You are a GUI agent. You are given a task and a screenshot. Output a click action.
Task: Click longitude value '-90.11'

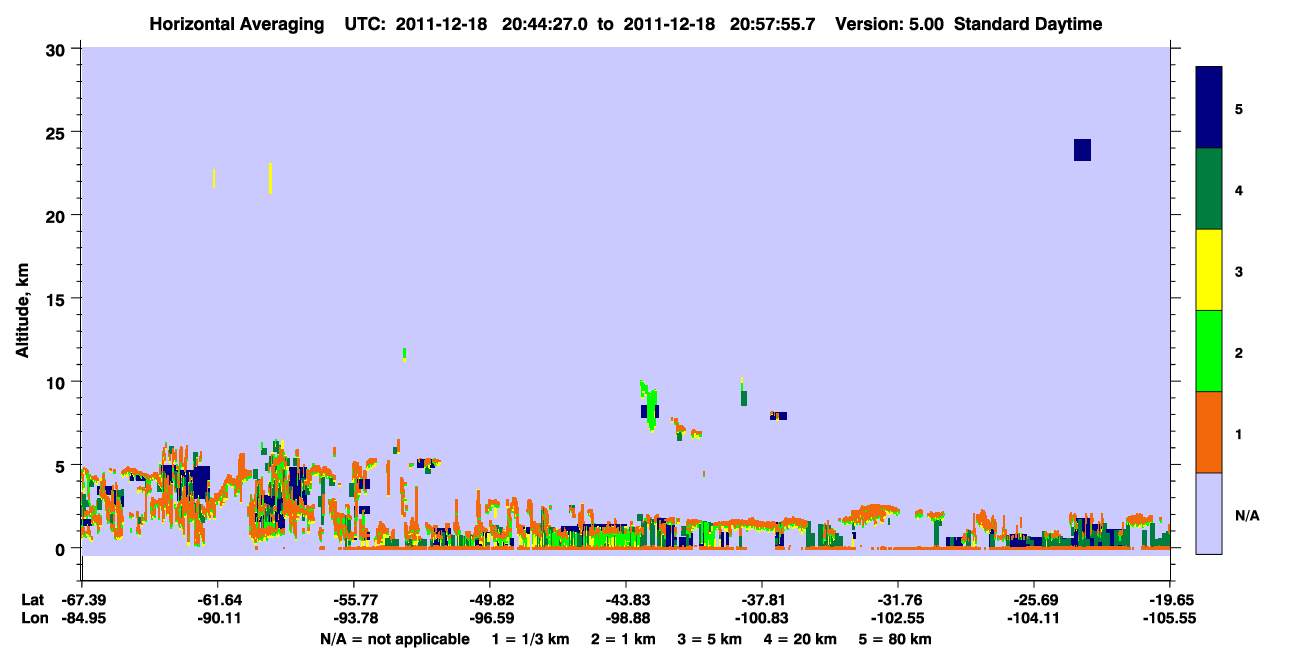218,618
